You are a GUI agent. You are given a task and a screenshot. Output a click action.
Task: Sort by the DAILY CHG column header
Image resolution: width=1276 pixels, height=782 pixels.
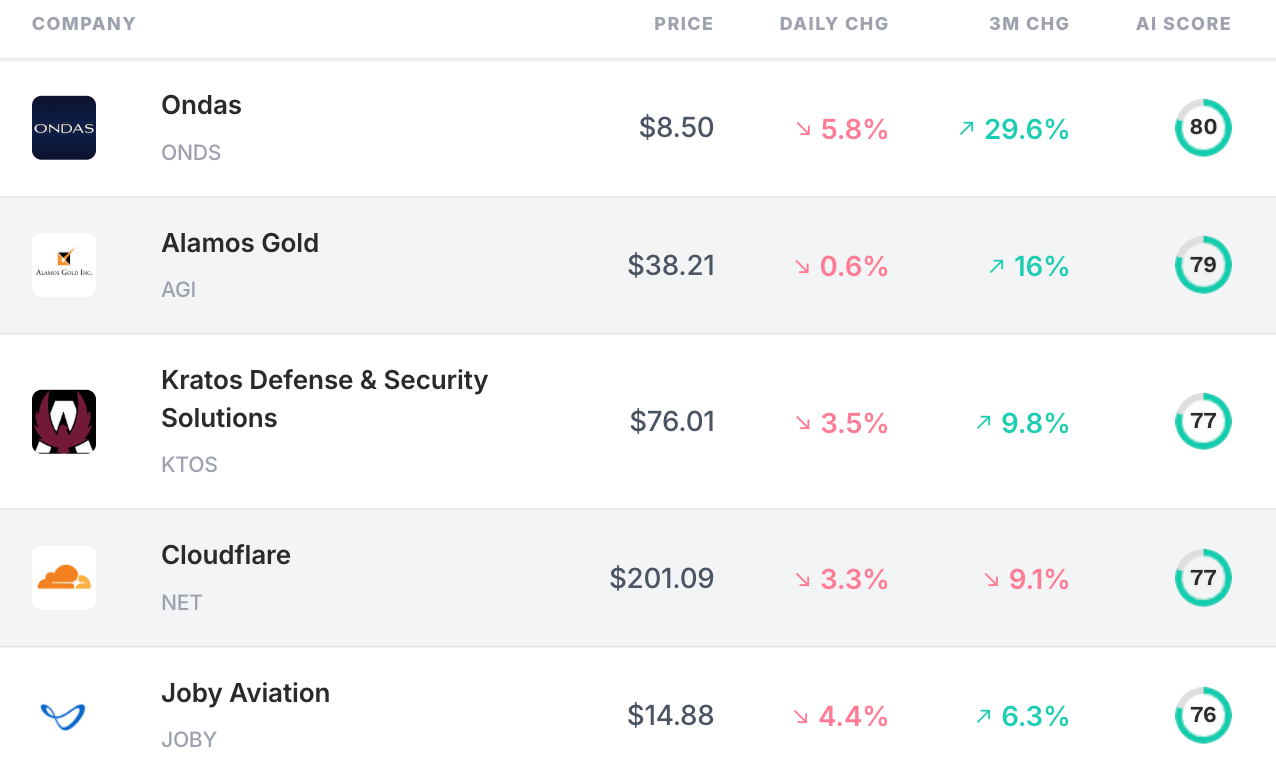(834, 24)
